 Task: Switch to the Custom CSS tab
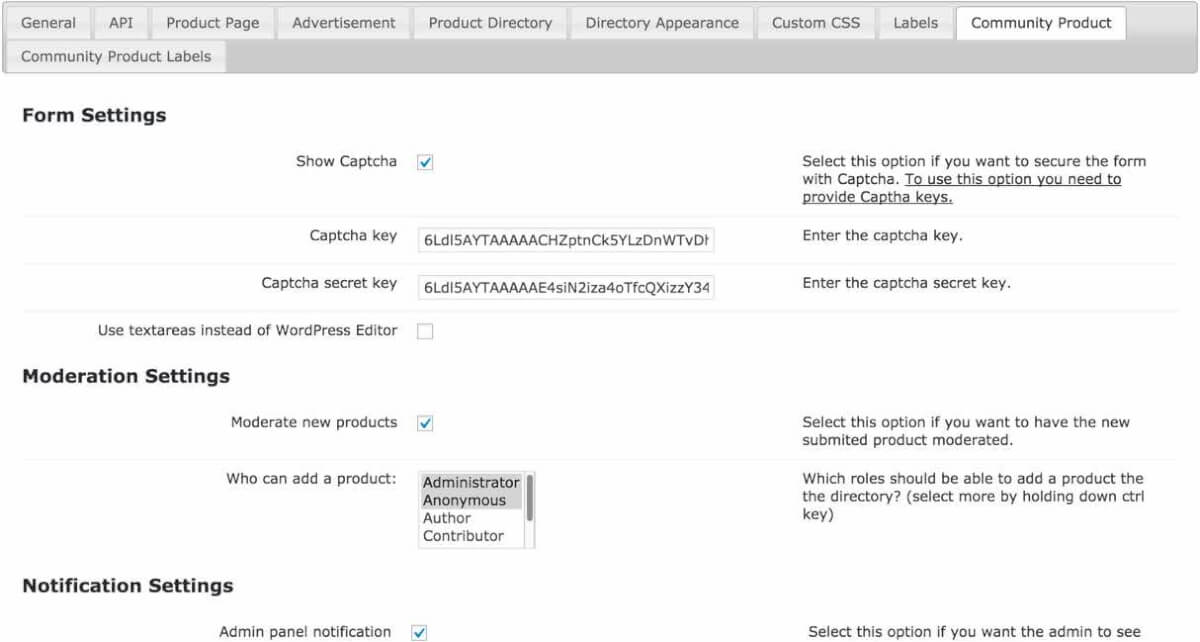click(x=816, y=23)
